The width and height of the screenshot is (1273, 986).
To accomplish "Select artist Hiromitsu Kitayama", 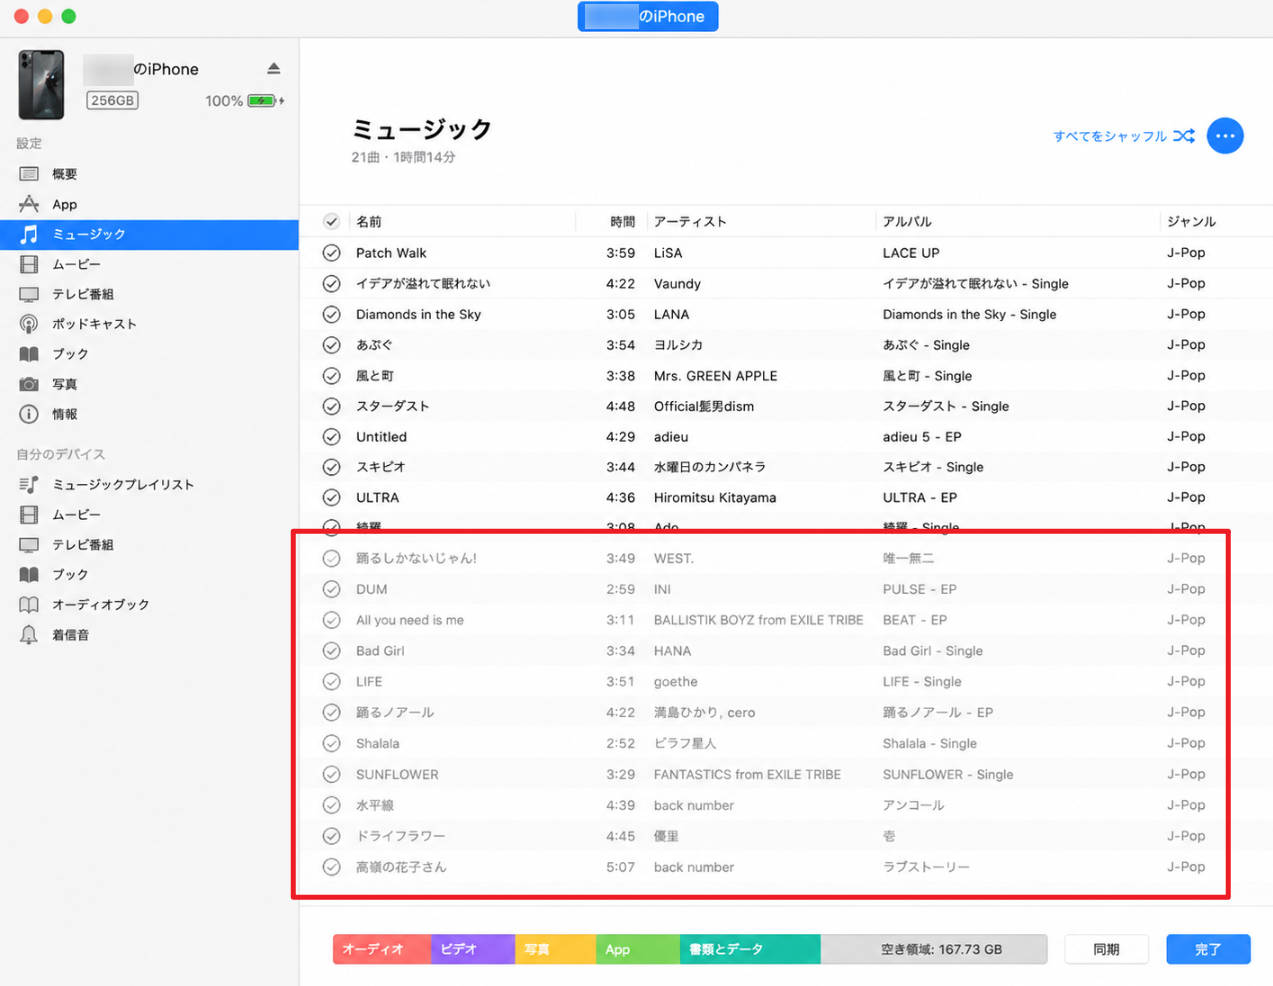I will (715, 497).
